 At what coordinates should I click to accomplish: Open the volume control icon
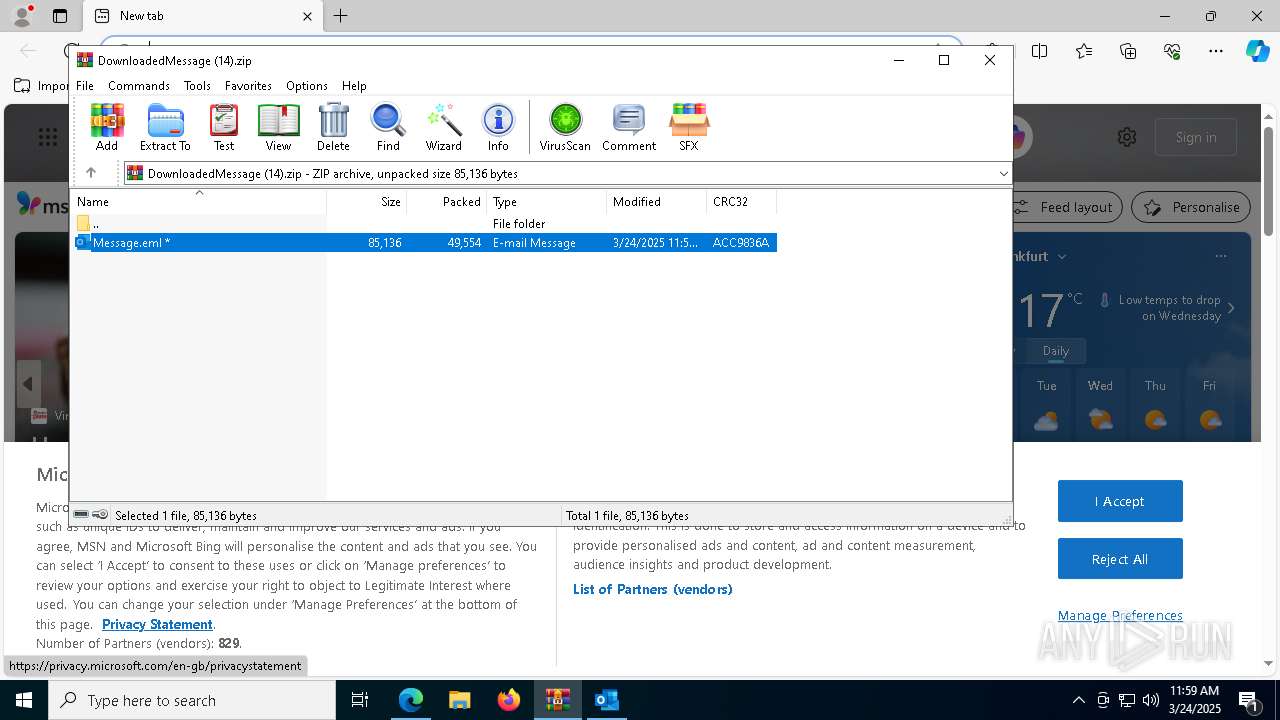click(x=1151, y=700)
